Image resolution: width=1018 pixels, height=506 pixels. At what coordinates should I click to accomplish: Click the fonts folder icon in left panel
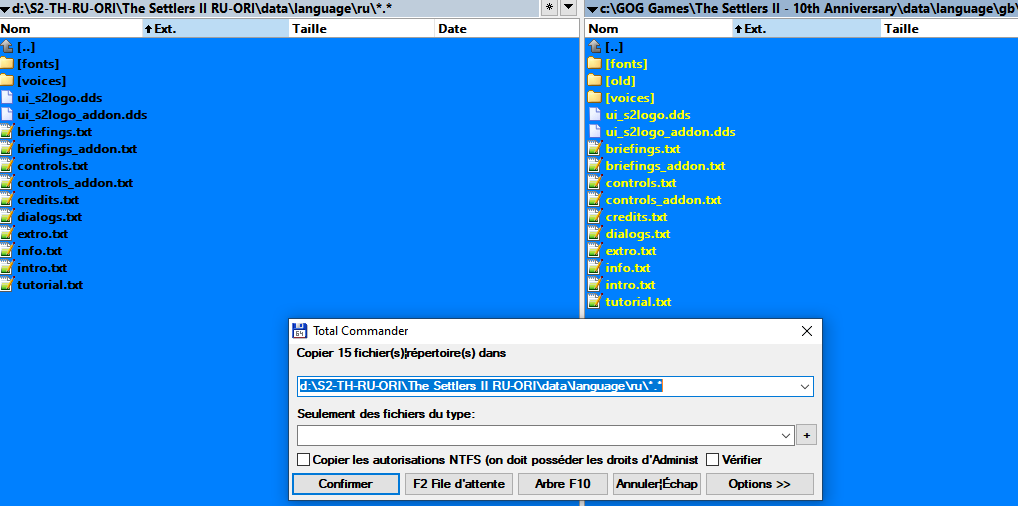(x=6, y=63)
